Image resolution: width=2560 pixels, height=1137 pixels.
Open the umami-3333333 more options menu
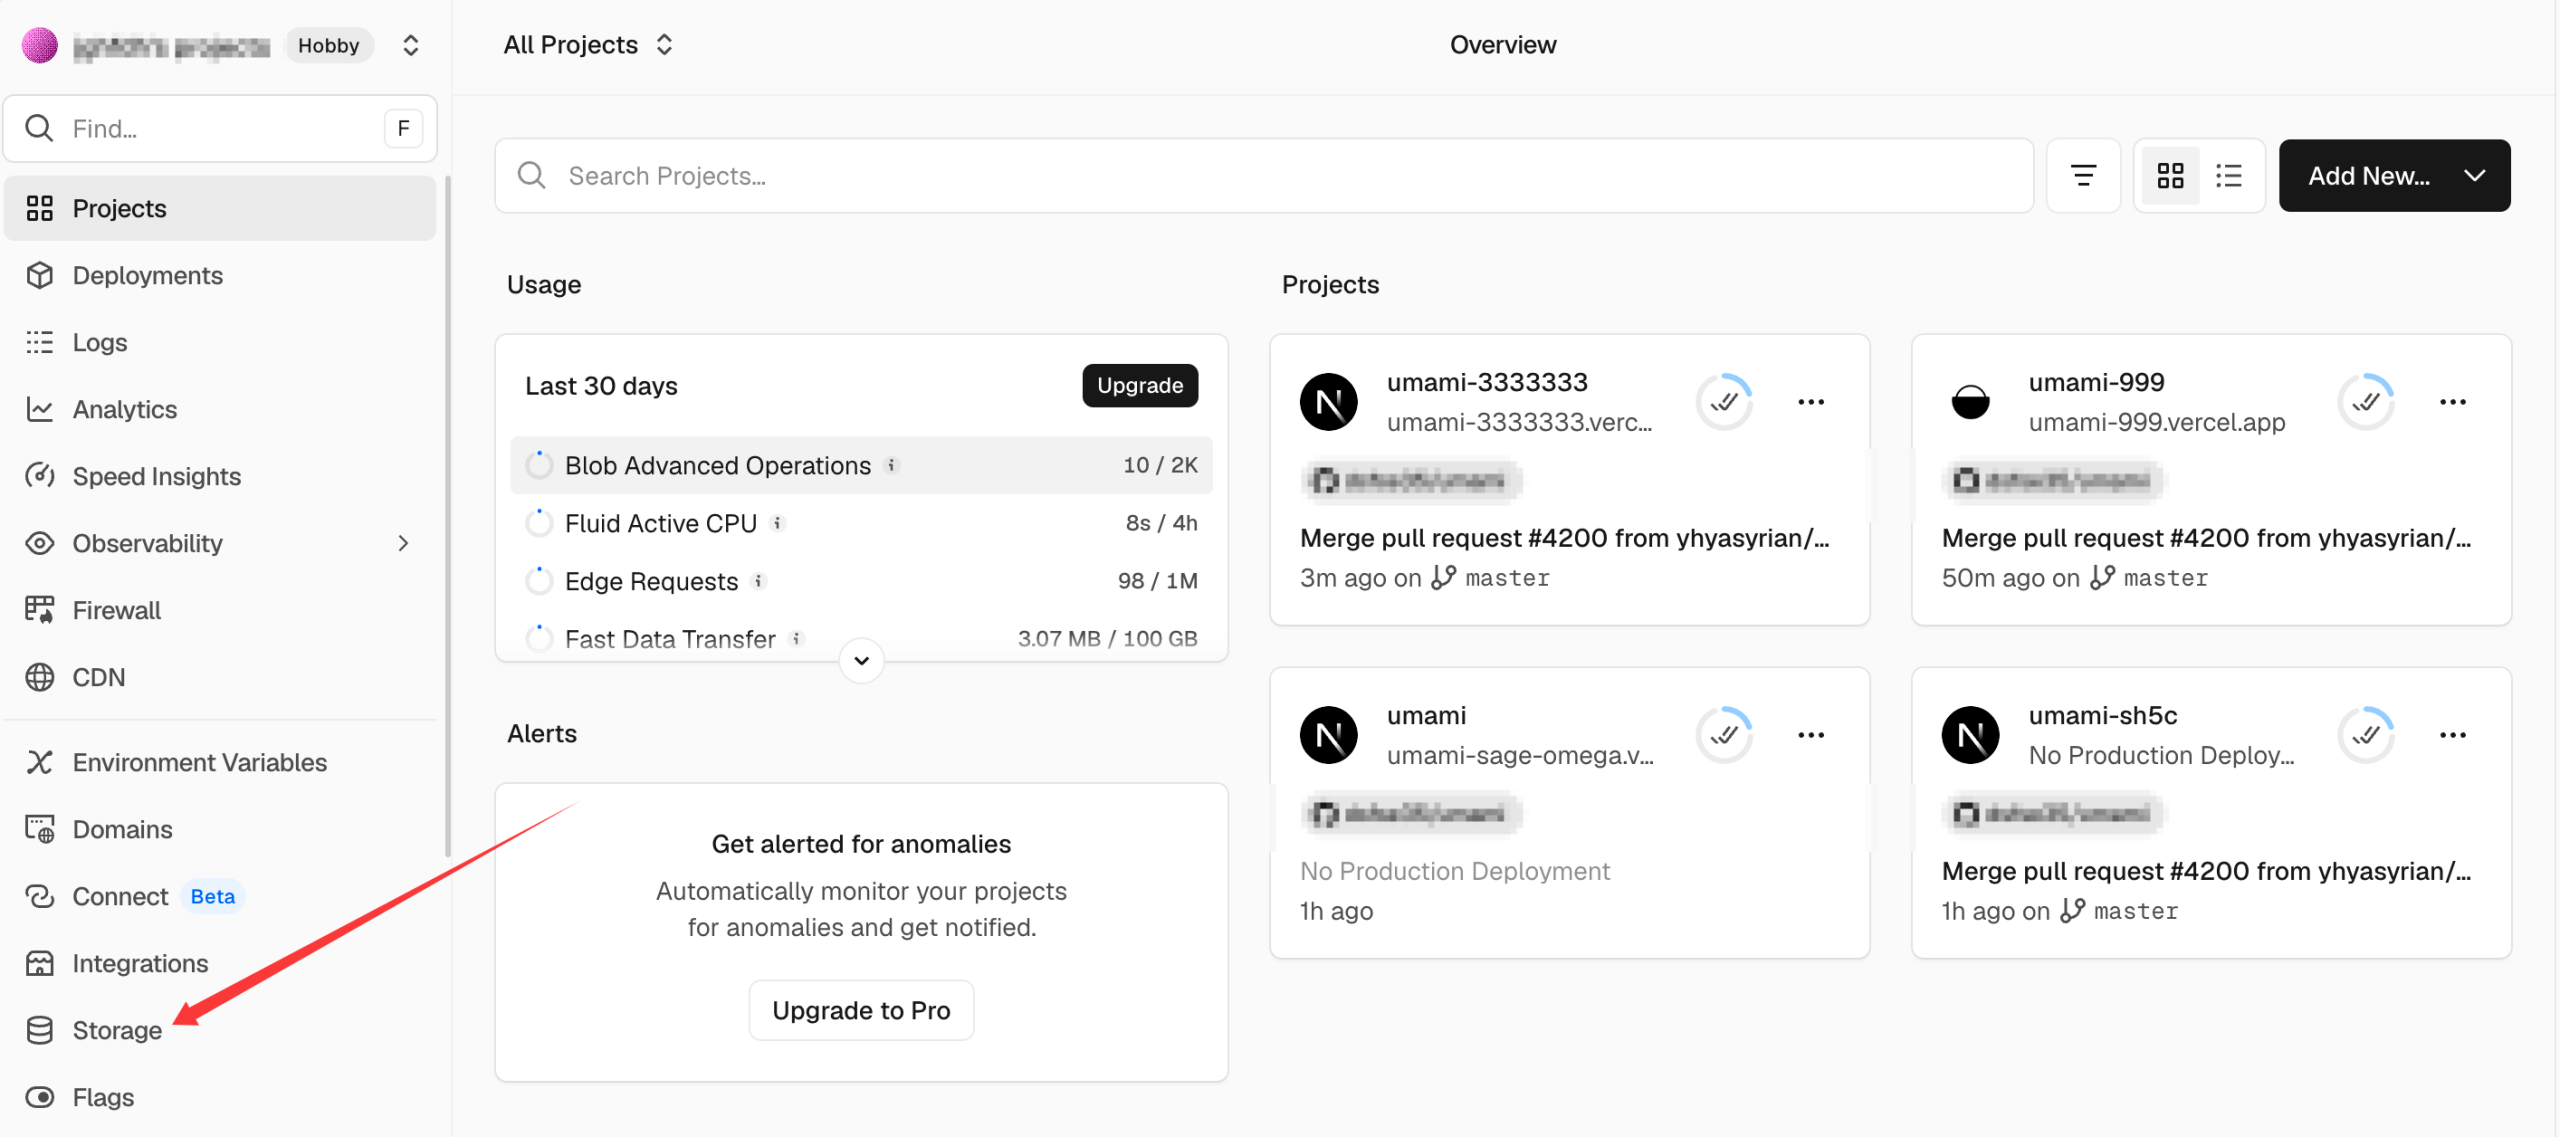coord(1811,402)
